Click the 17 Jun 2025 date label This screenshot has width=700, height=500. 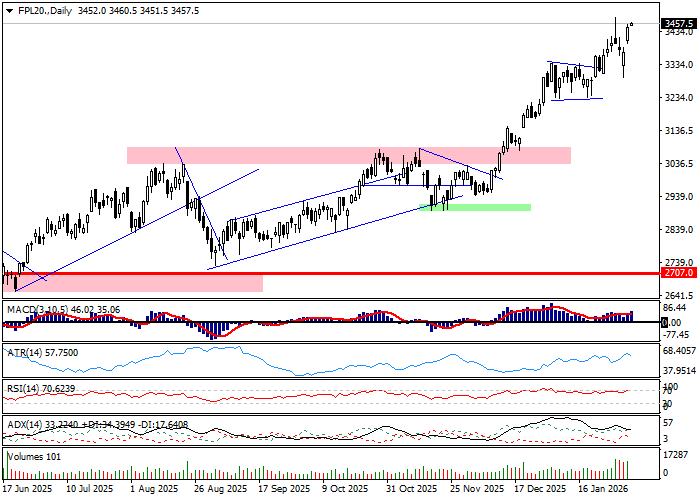[29, 490]
